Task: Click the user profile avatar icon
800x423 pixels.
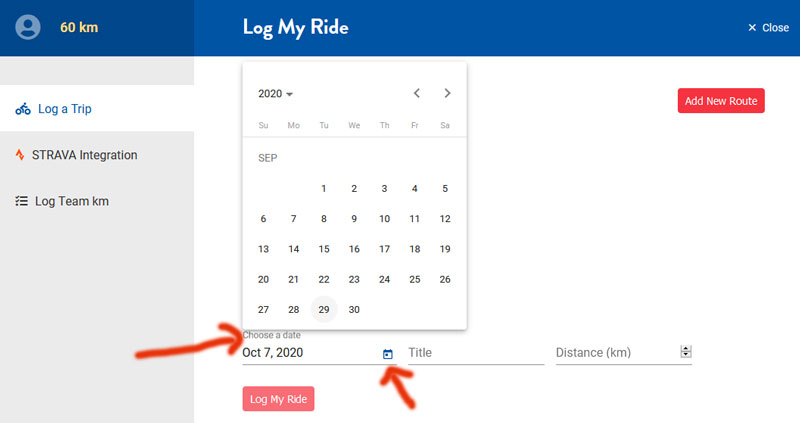Action: 28,27
